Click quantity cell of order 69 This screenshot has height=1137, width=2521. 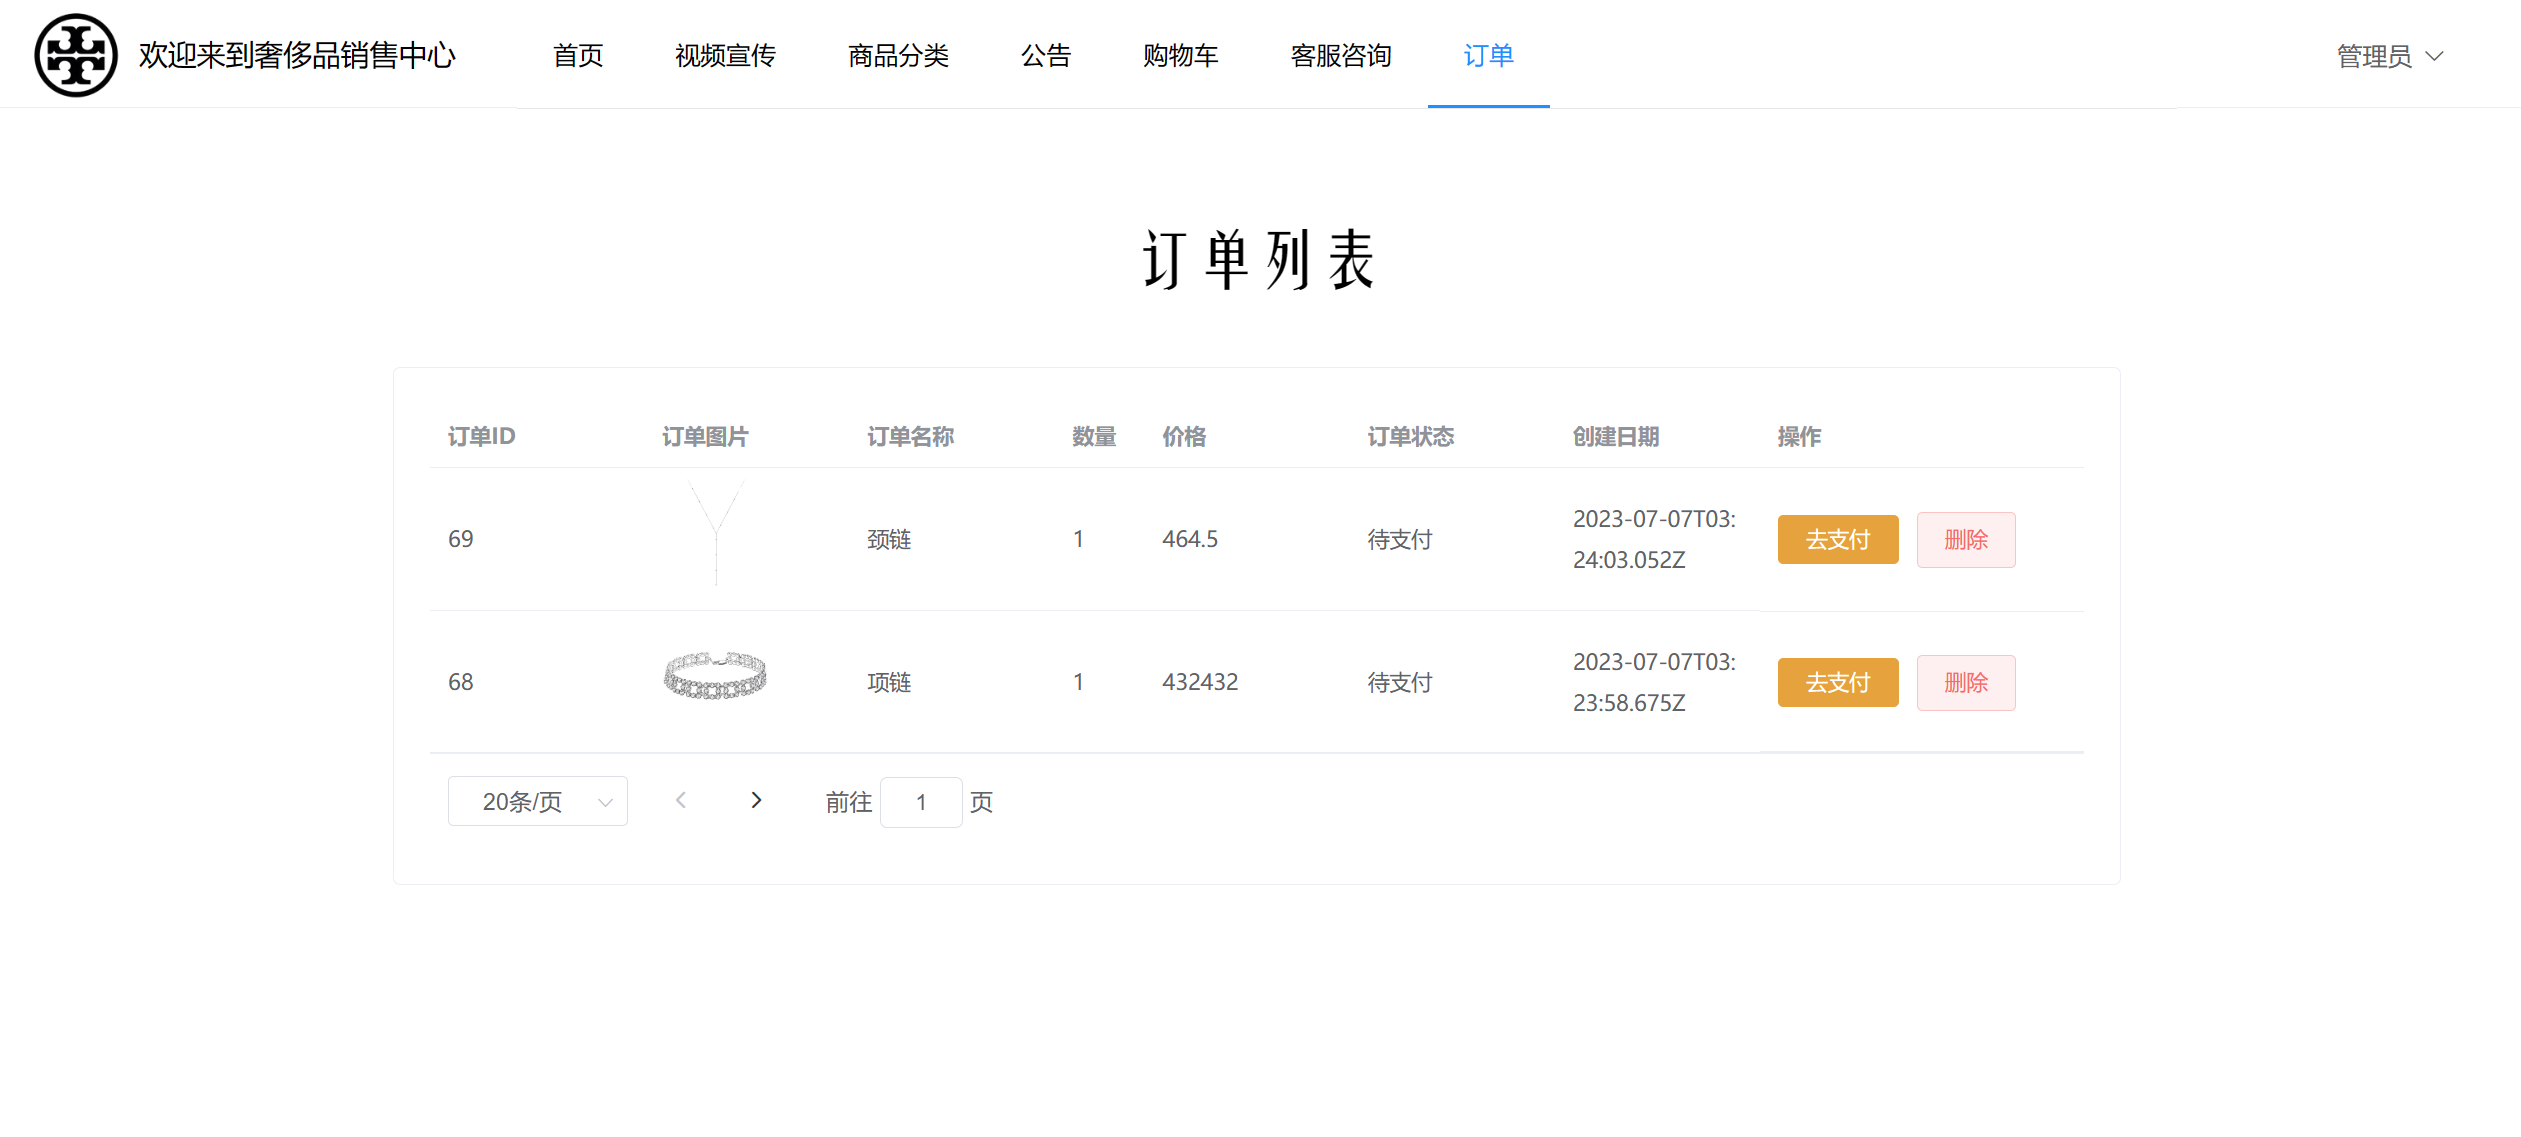pyautogui.click(x=1078, y=540)
